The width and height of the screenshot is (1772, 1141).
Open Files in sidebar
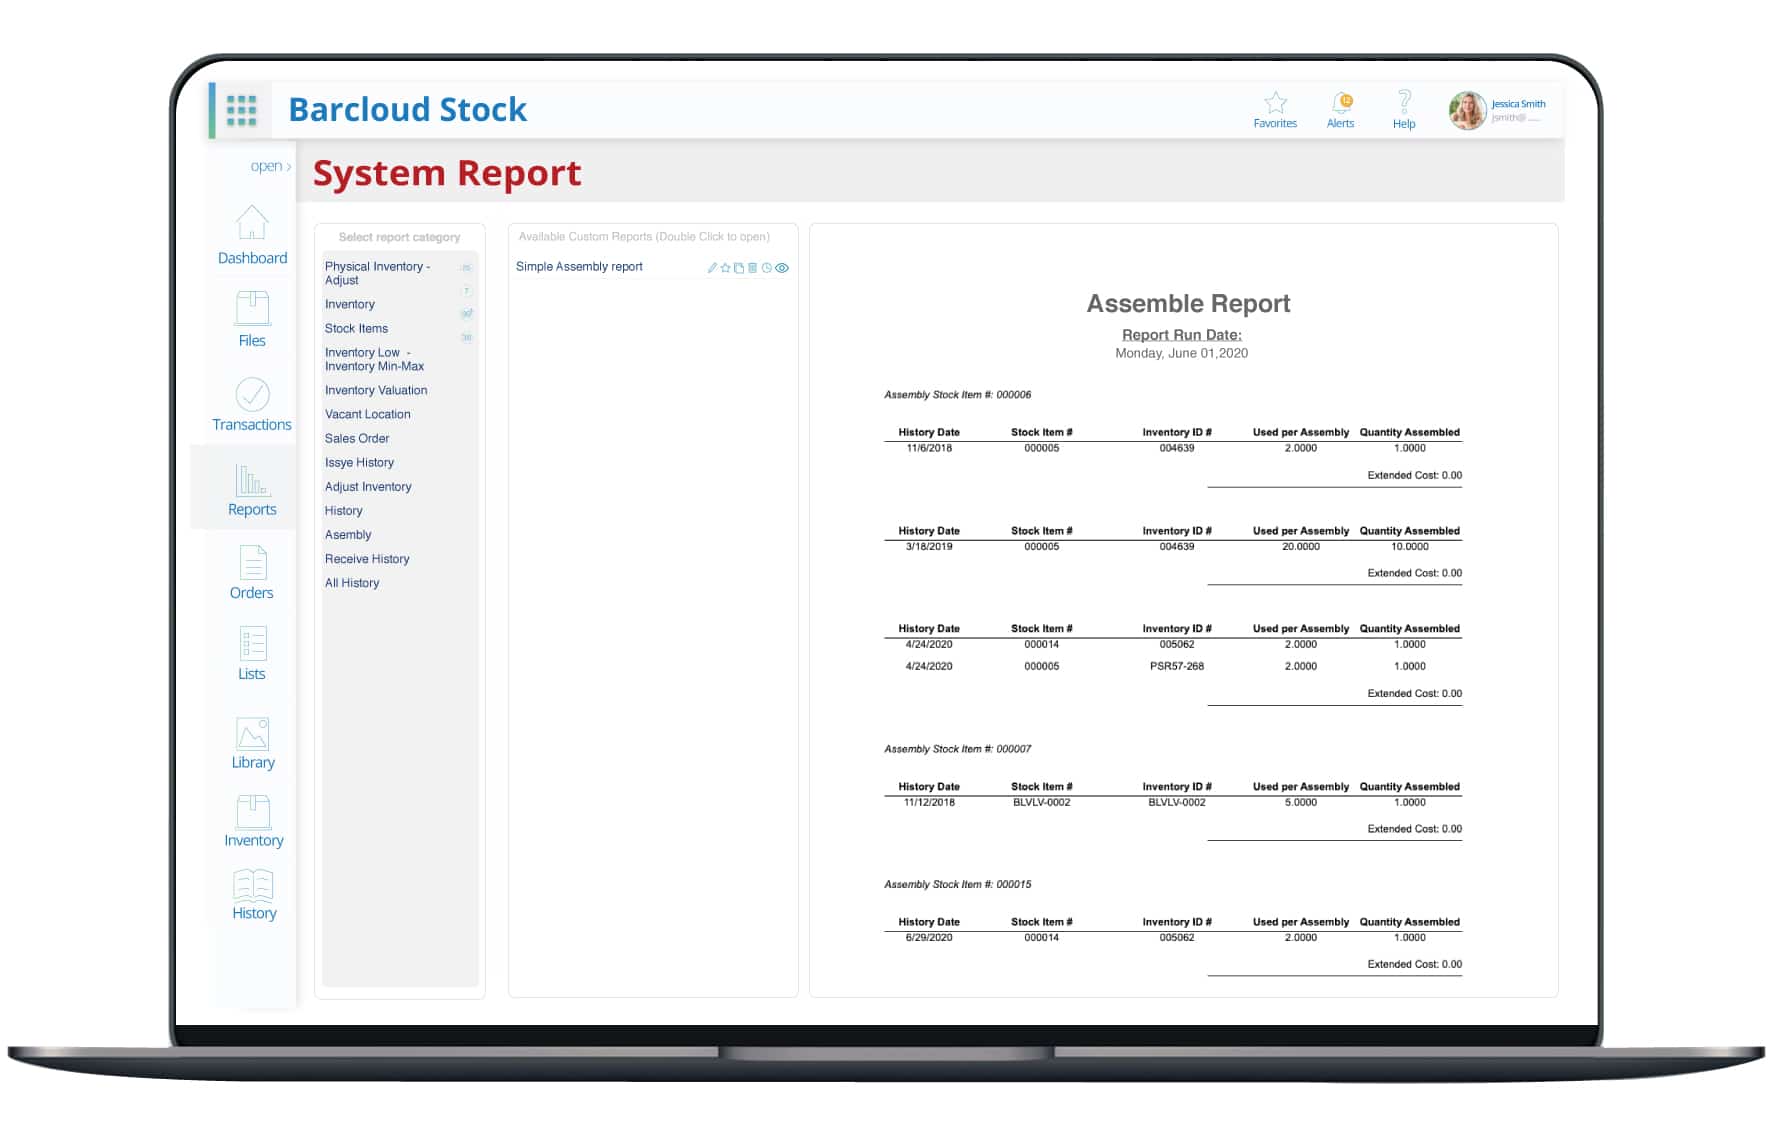pyautogui.click(x=252, y=319)
